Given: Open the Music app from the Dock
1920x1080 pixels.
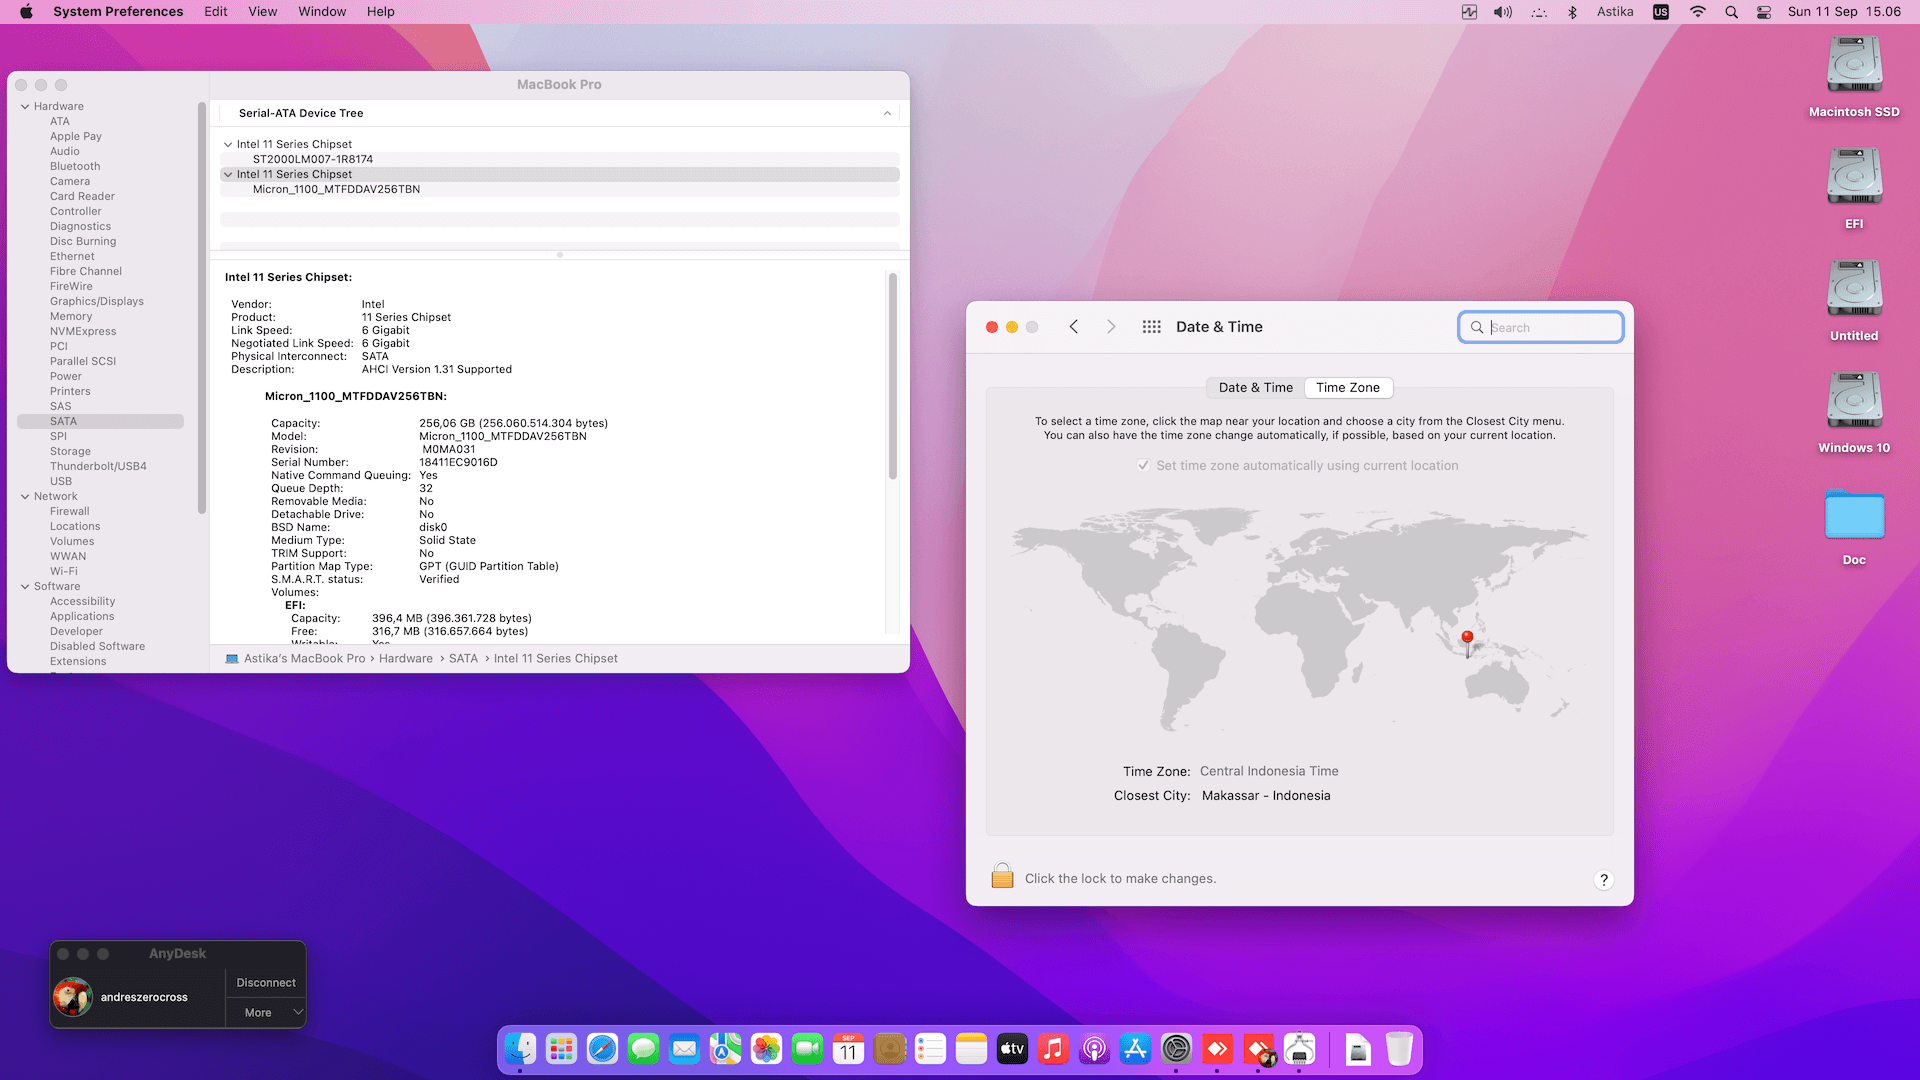Looking at the screenshot, I should coord(1053,1050).
